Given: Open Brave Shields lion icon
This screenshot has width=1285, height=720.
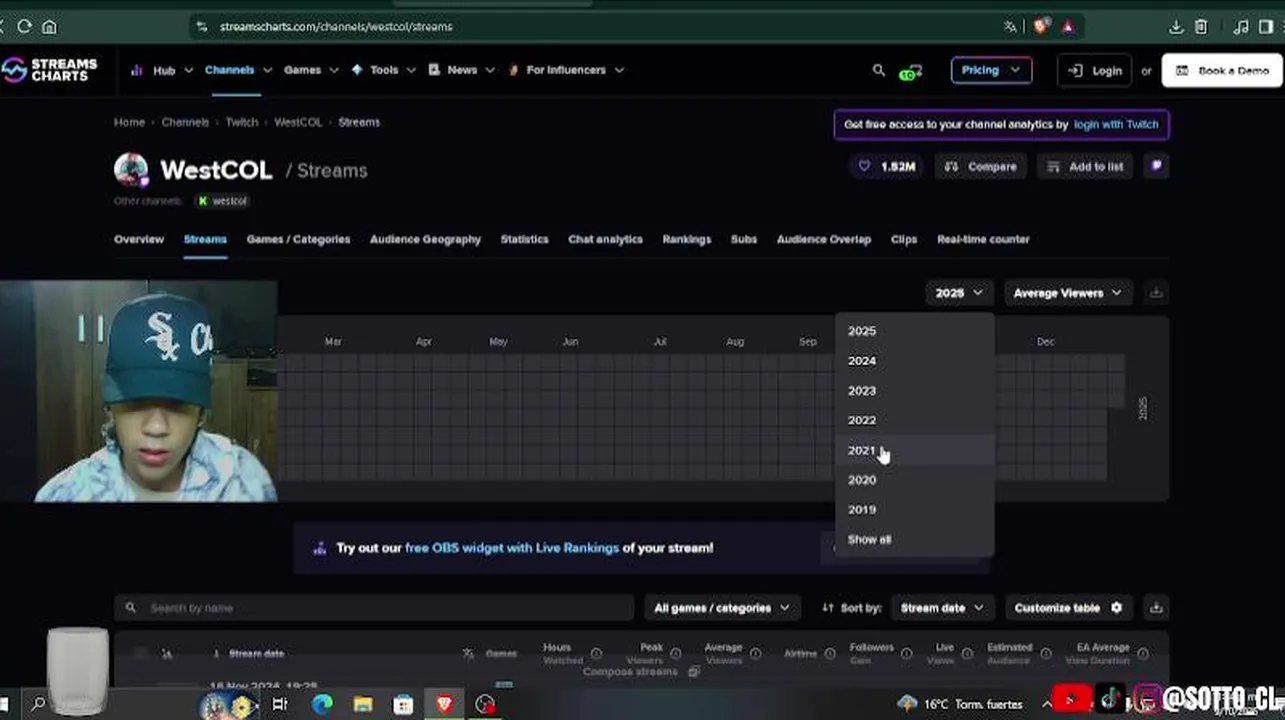Looking at the screenshot, I should [1042, 26].
